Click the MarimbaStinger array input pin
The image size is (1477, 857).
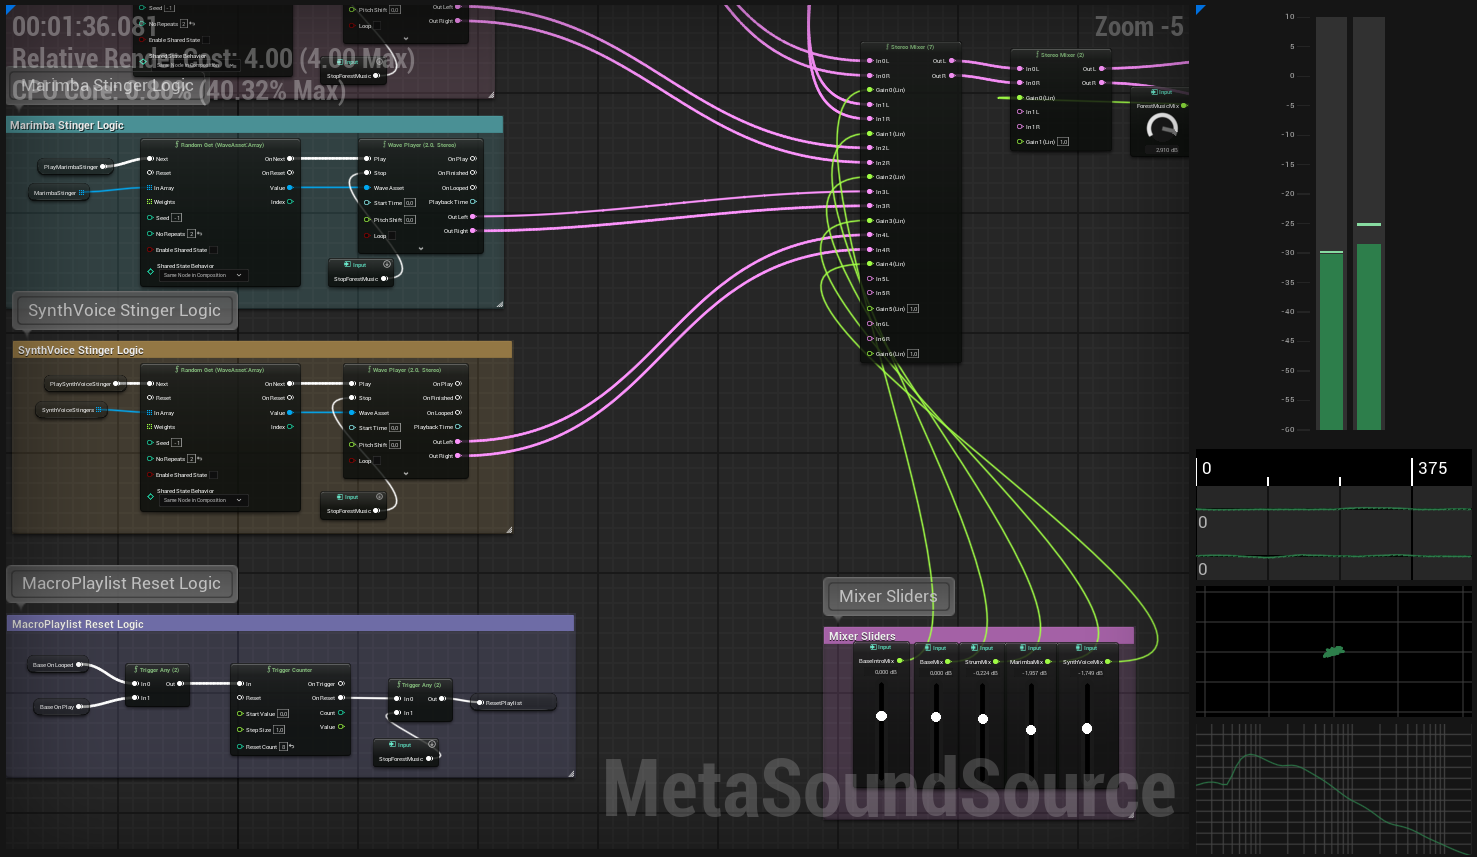click(x=82, y=193)
